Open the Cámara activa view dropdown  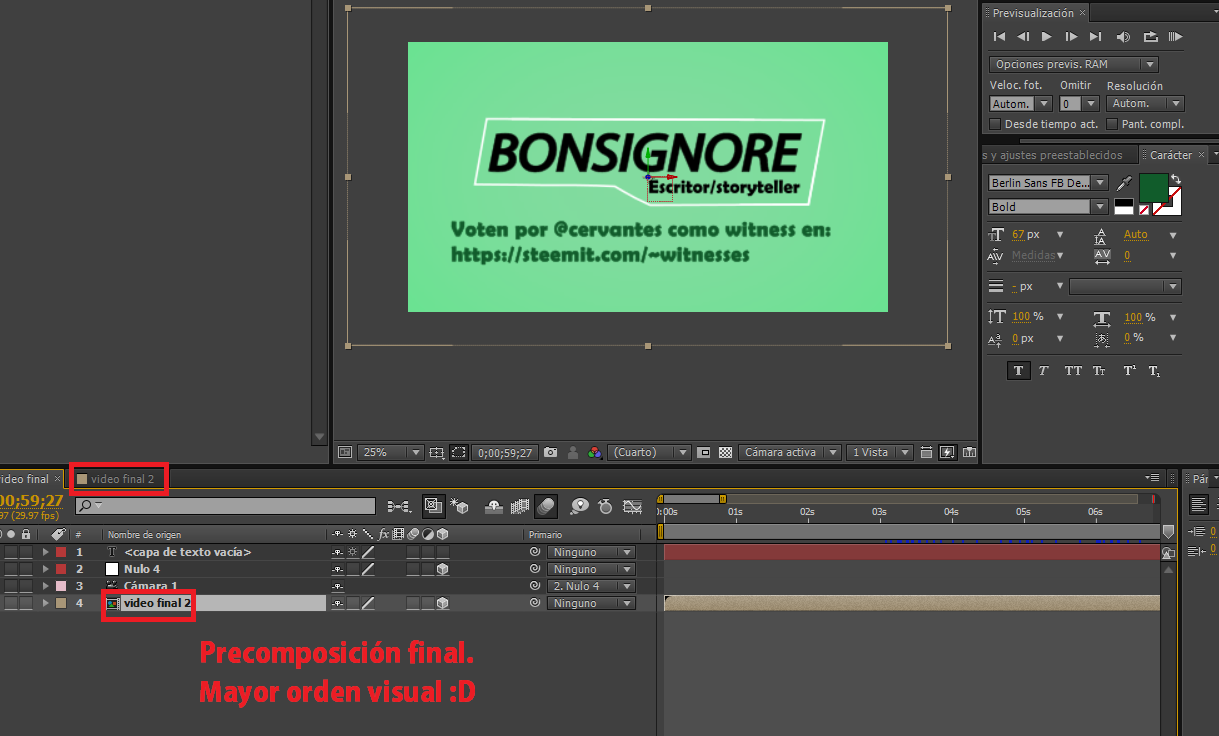coord(789,452)
